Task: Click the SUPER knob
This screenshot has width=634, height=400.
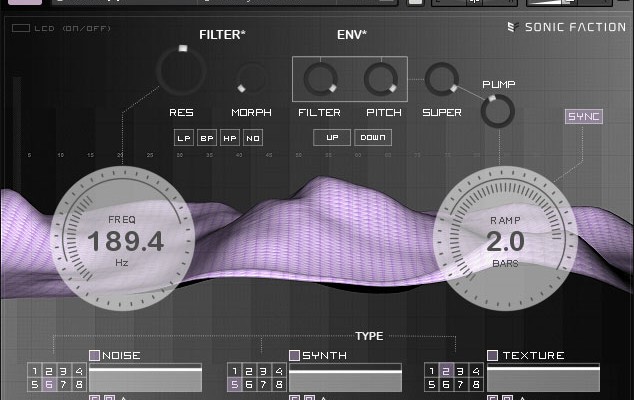Action: (x=441, y=78)
